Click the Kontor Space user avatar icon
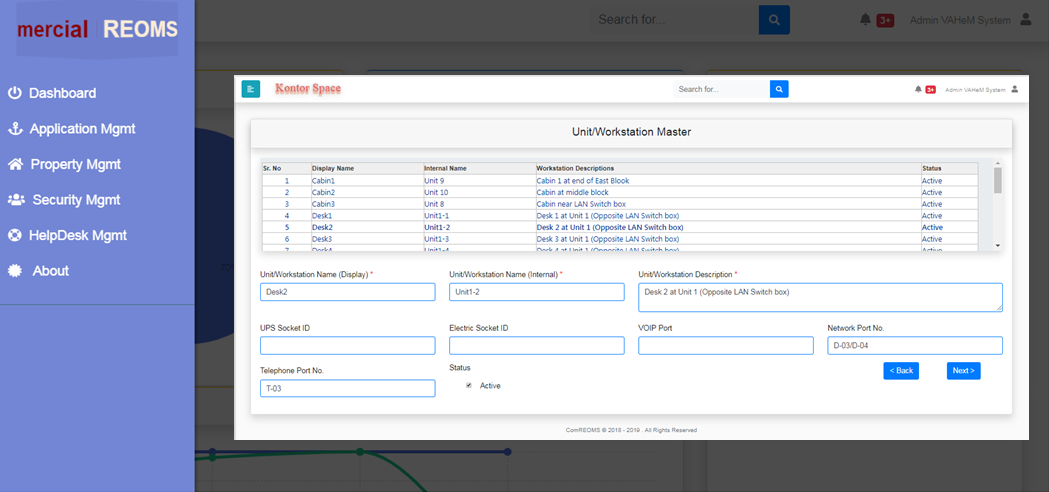The image size is (1049, 492). pos(1015,89)
